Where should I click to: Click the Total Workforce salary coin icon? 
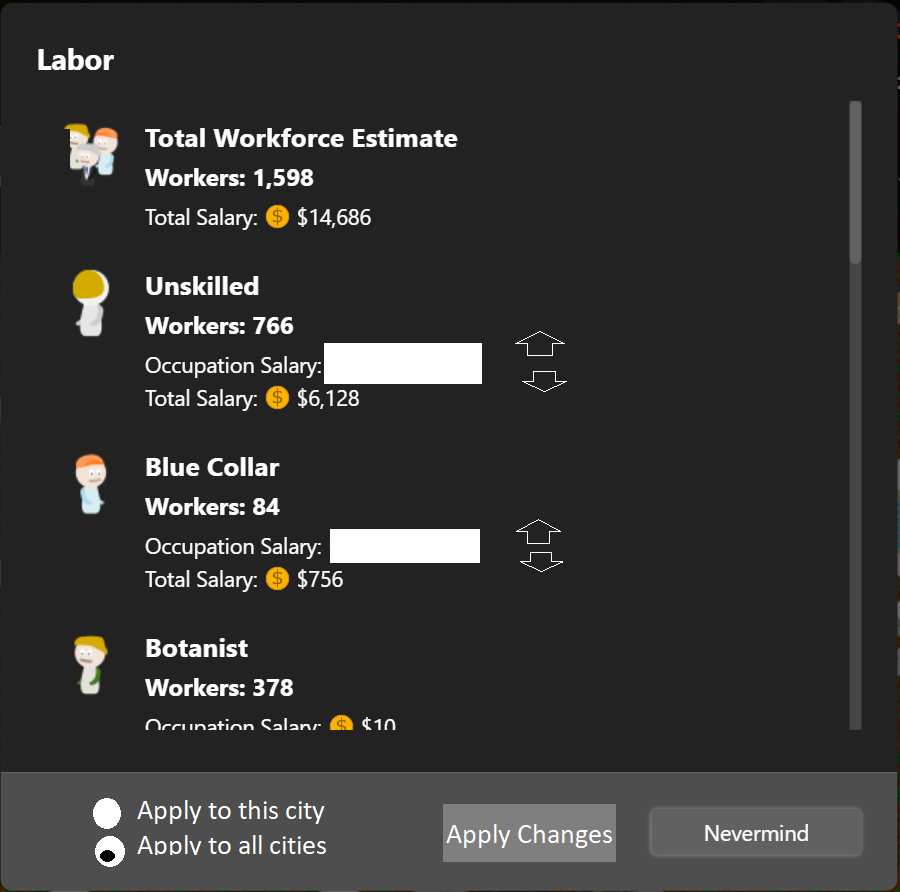(277, 217)
